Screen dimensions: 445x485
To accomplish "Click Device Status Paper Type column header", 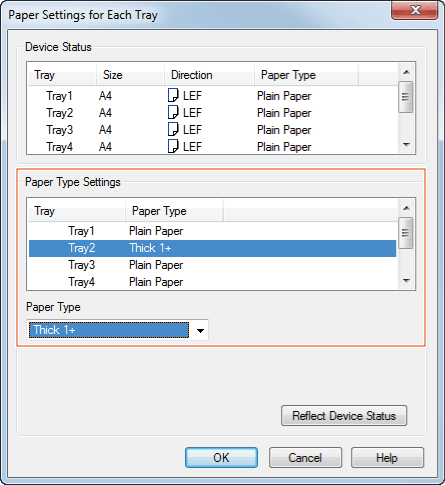I will pyautogui.click(x=306, y=75).
